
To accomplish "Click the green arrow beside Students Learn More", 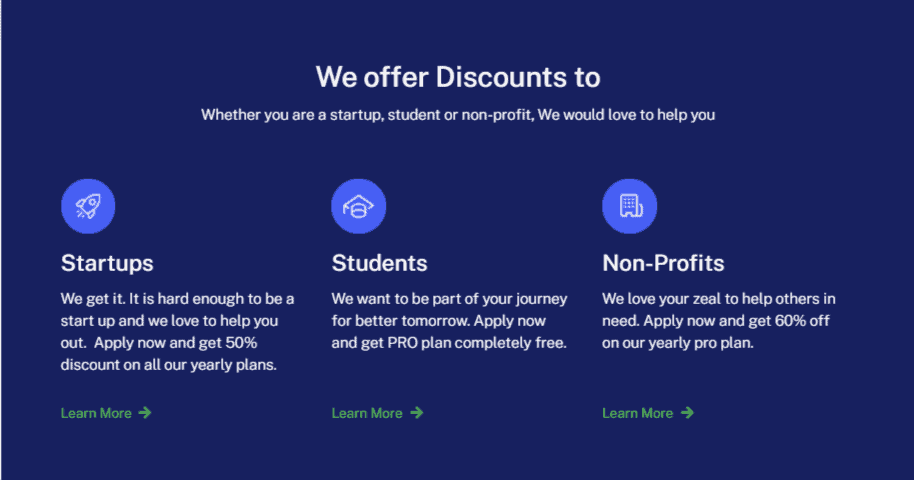I will [416, 413].
